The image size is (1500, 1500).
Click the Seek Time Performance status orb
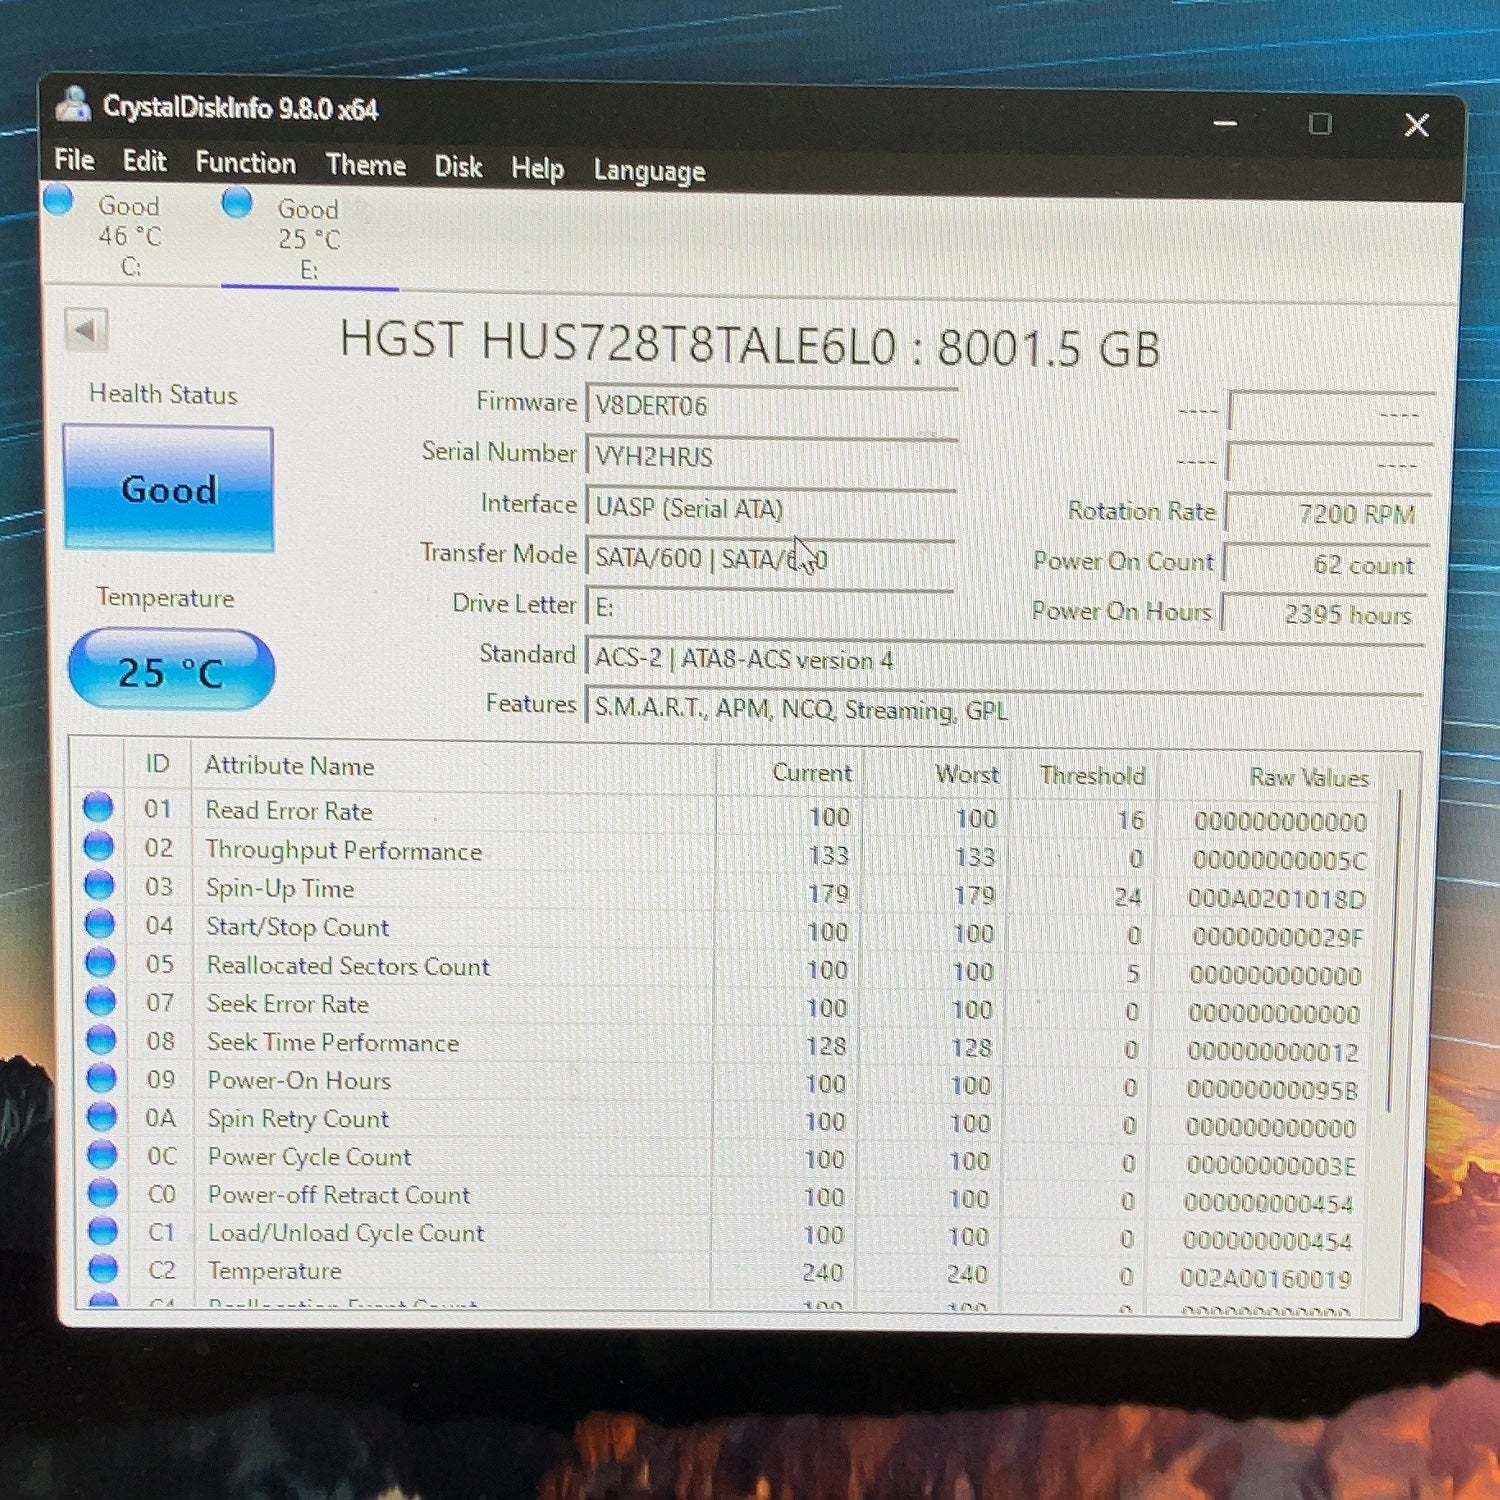click(x=101, y=1039)
